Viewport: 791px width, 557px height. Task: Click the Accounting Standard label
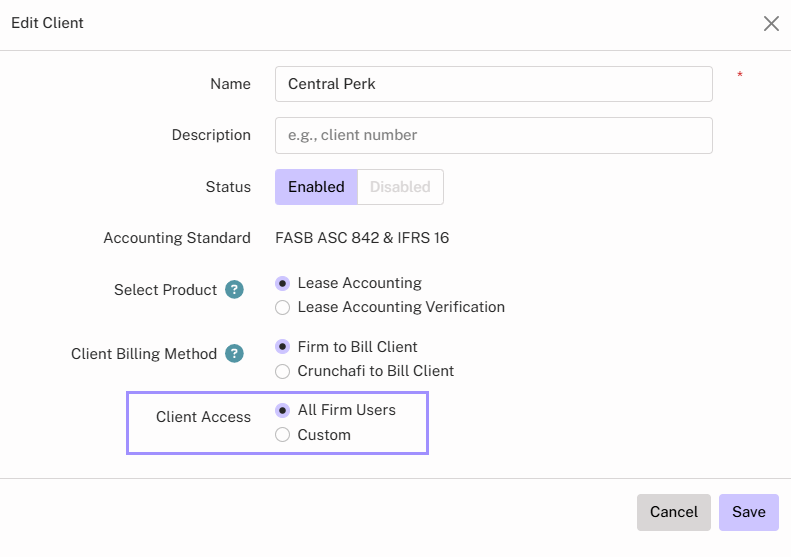(177, 238)
